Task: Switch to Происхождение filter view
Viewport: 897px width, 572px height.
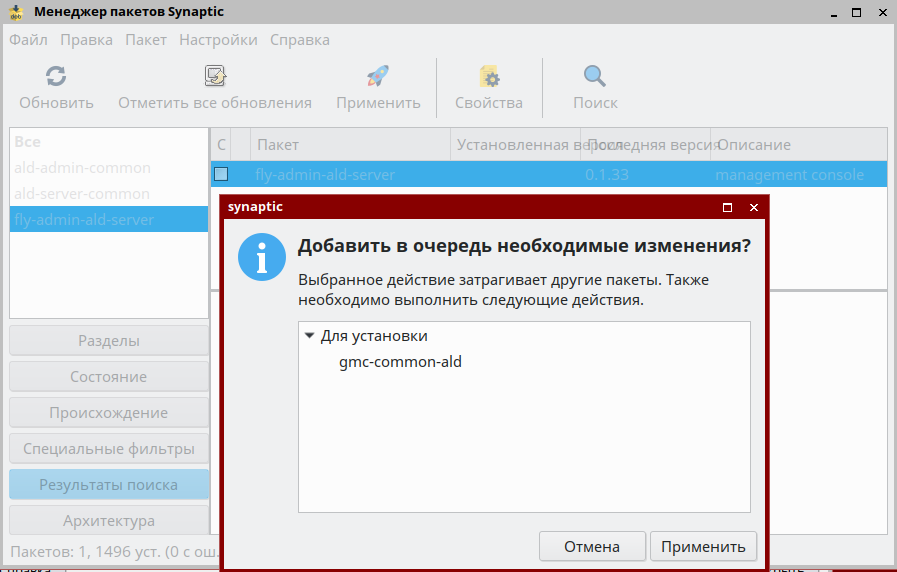Action: click(x=109, y=413)
